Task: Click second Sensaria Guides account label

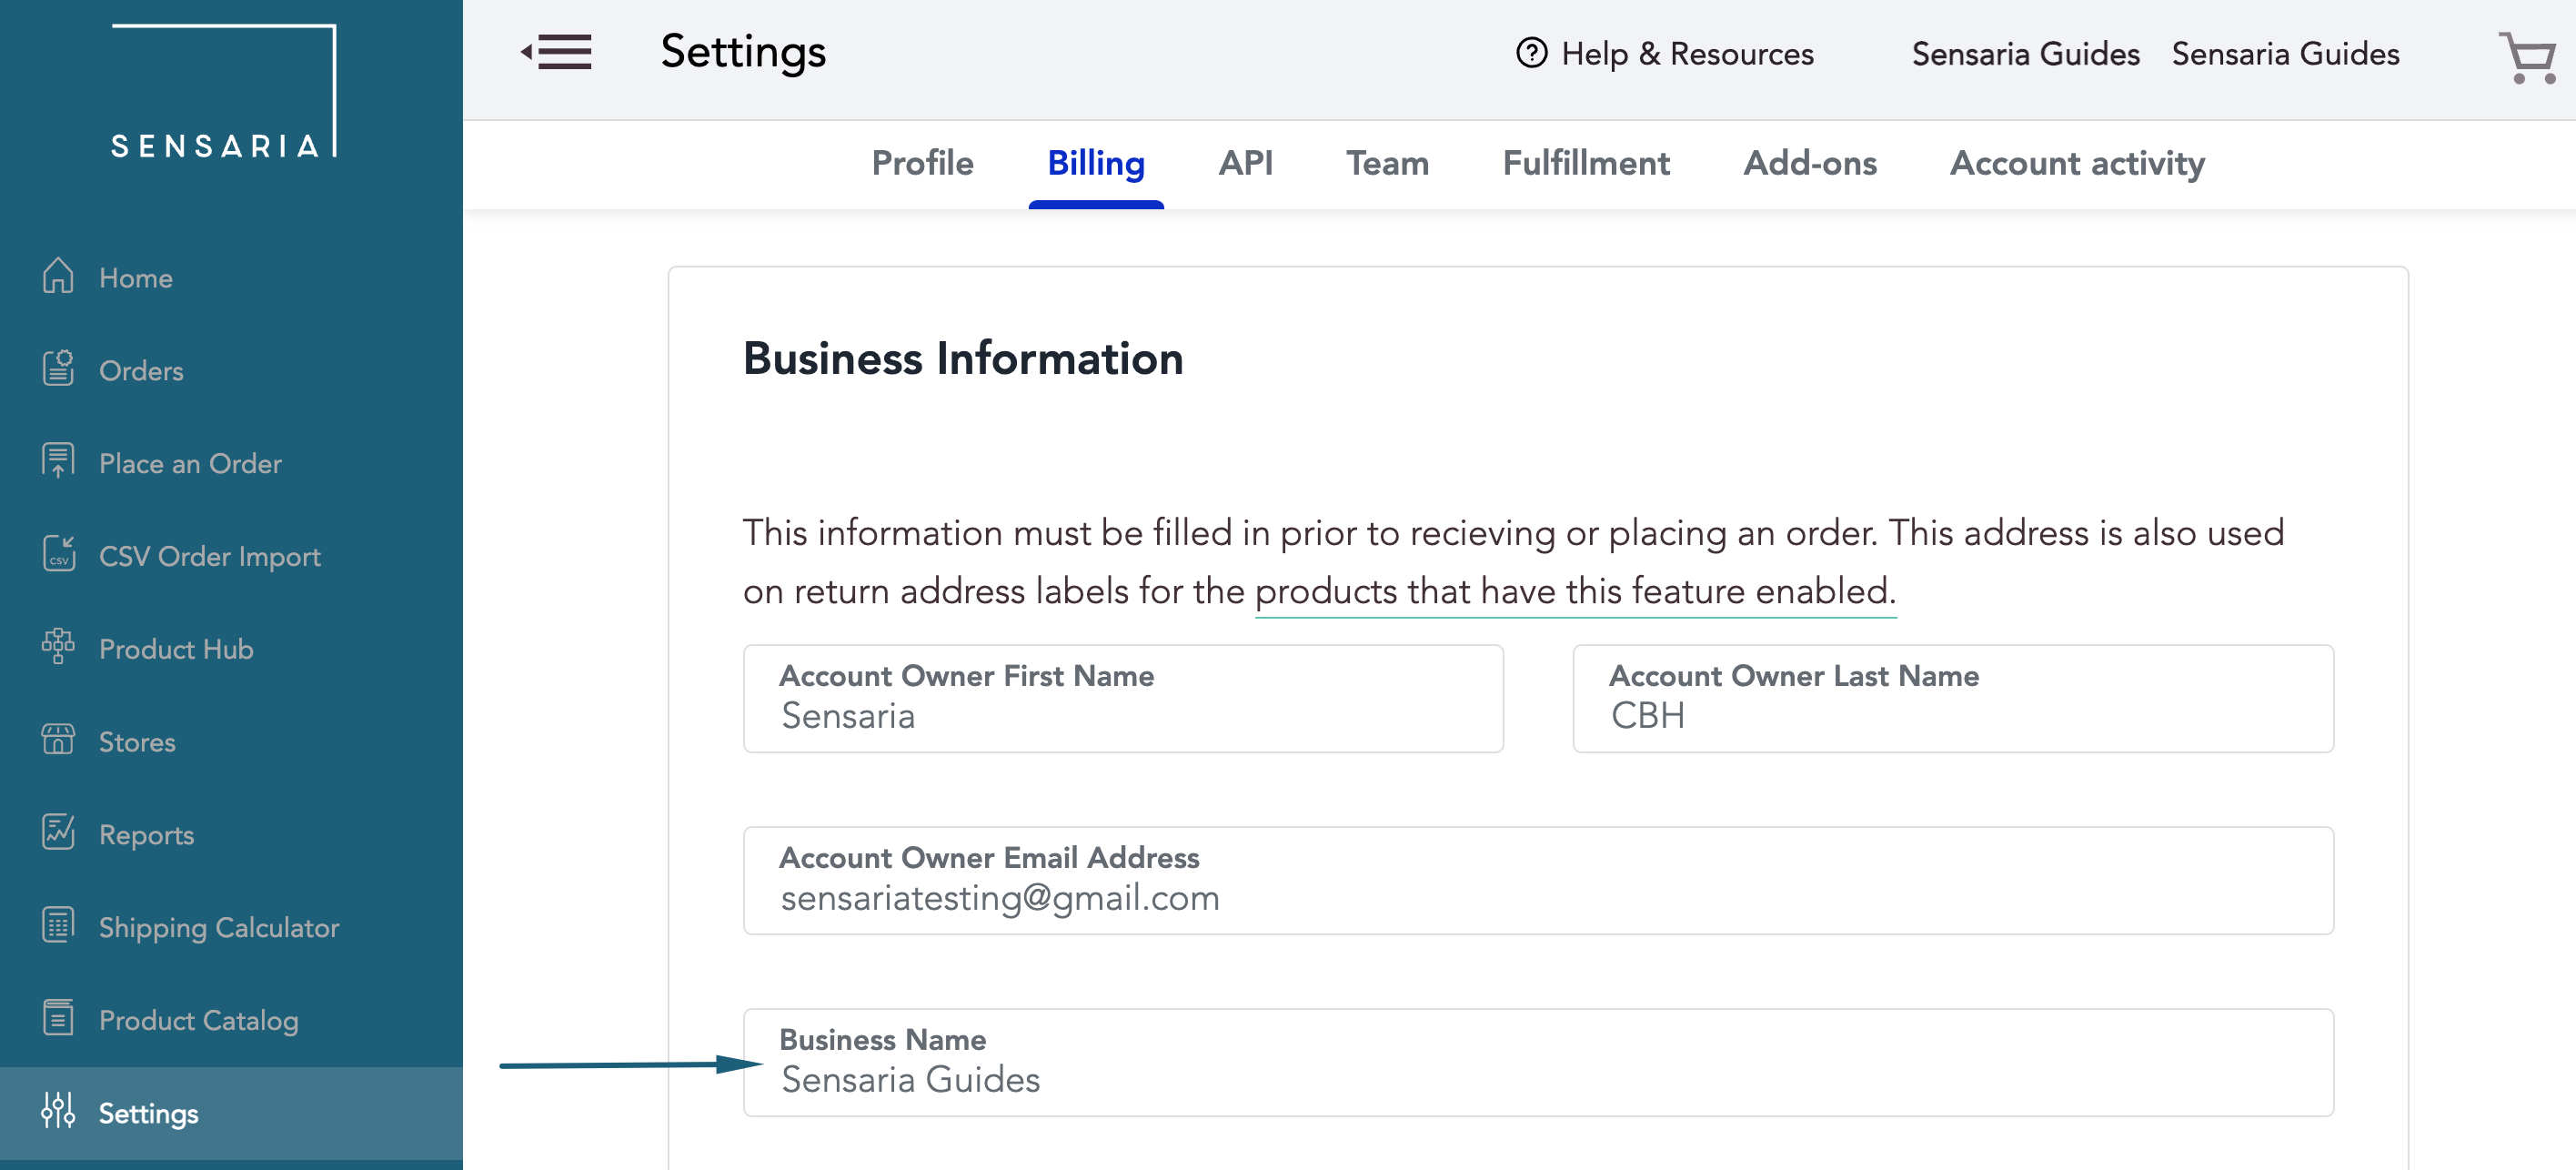Action: 2285,54
